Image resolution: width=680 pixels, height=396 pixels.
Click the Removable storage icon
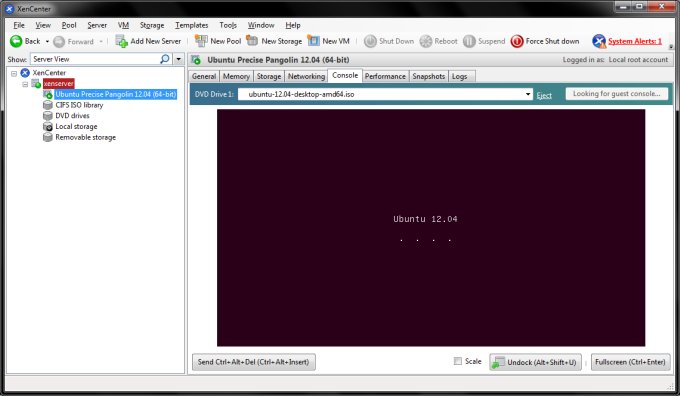48,137
